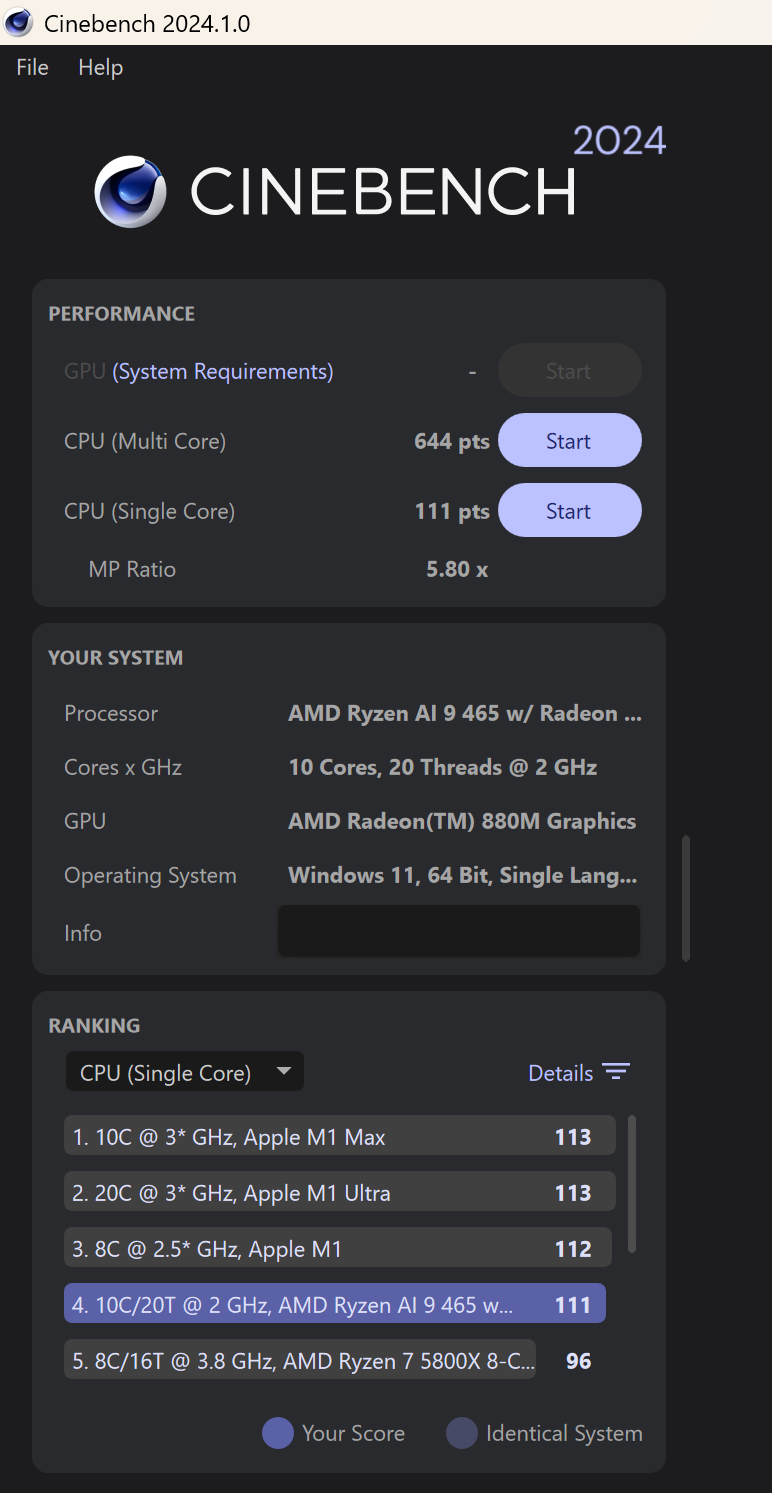Select the AMD Ryzen 7 5800X ranking entry
Image resolution: width=772 pixels, height=1493 pixels.
300,1360
